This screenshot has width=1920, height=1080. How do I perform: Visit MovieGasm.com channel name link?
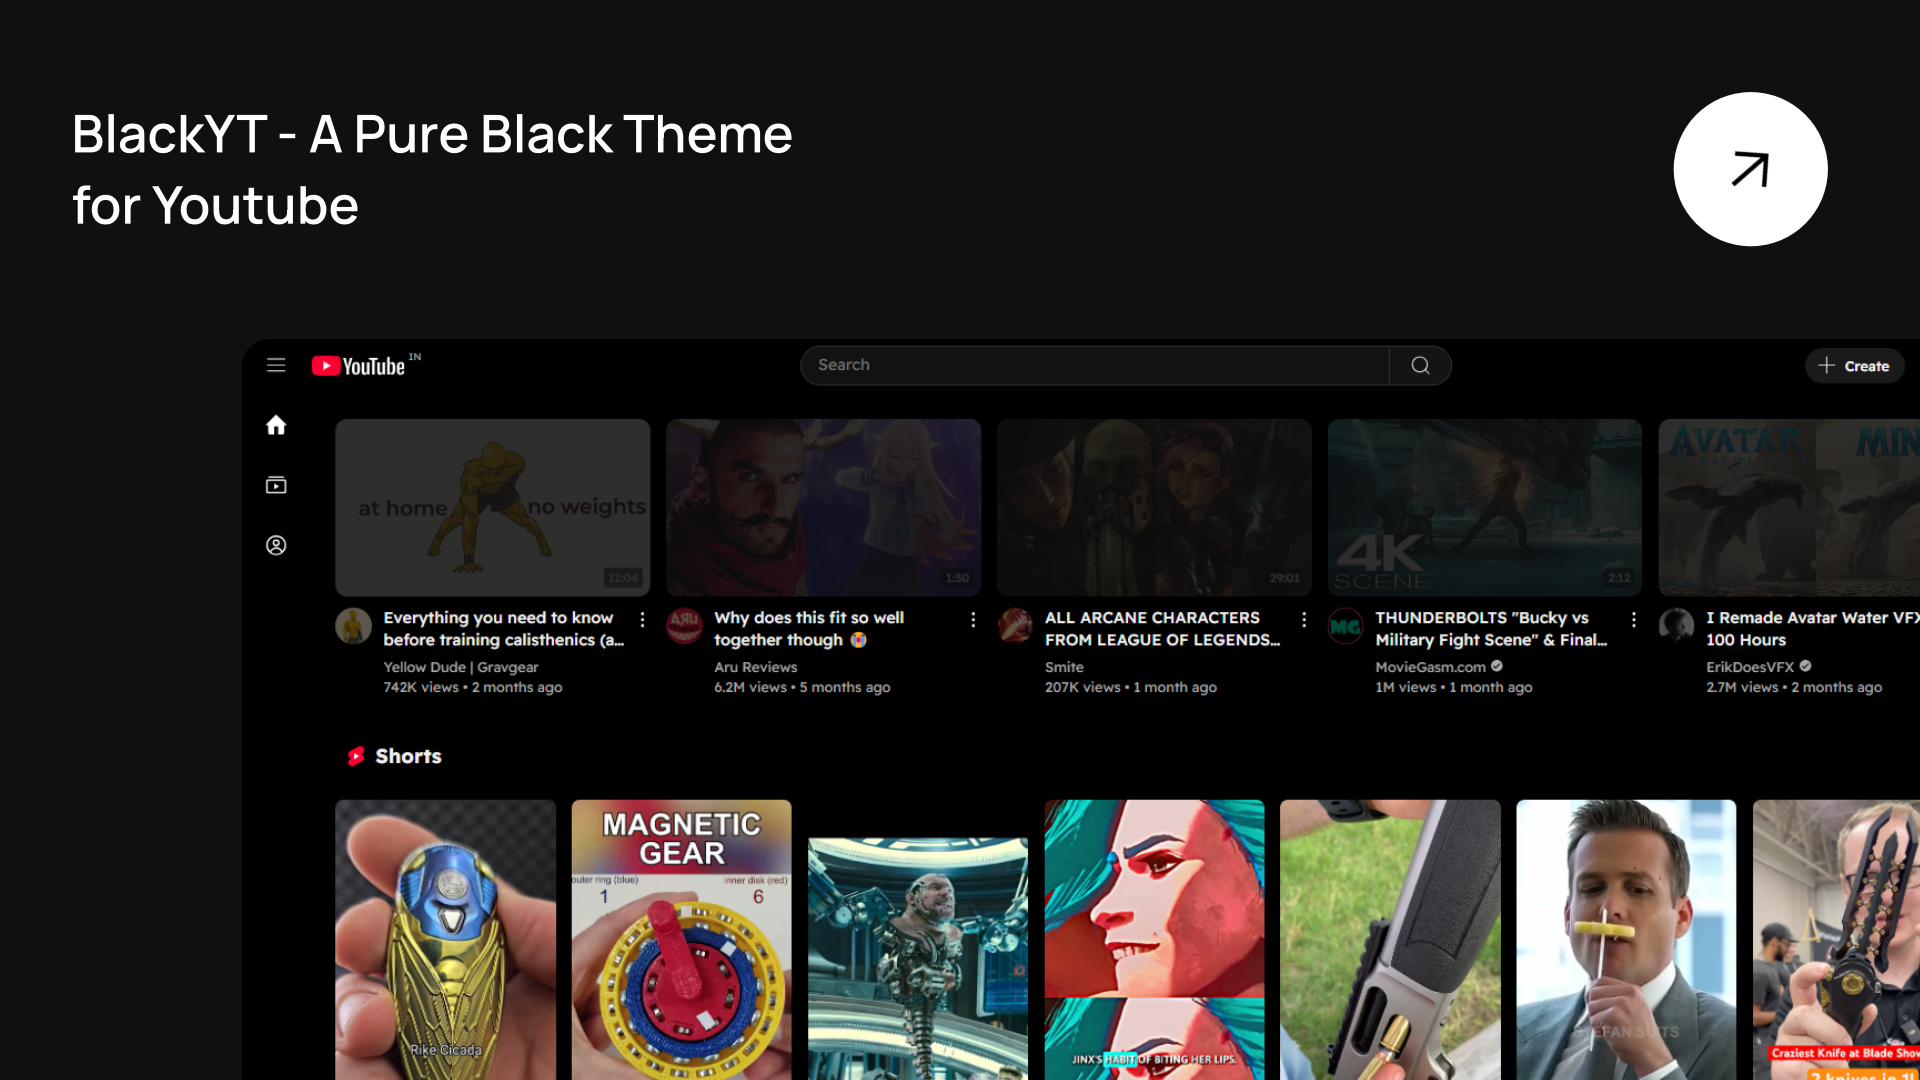click(1431, 667)
